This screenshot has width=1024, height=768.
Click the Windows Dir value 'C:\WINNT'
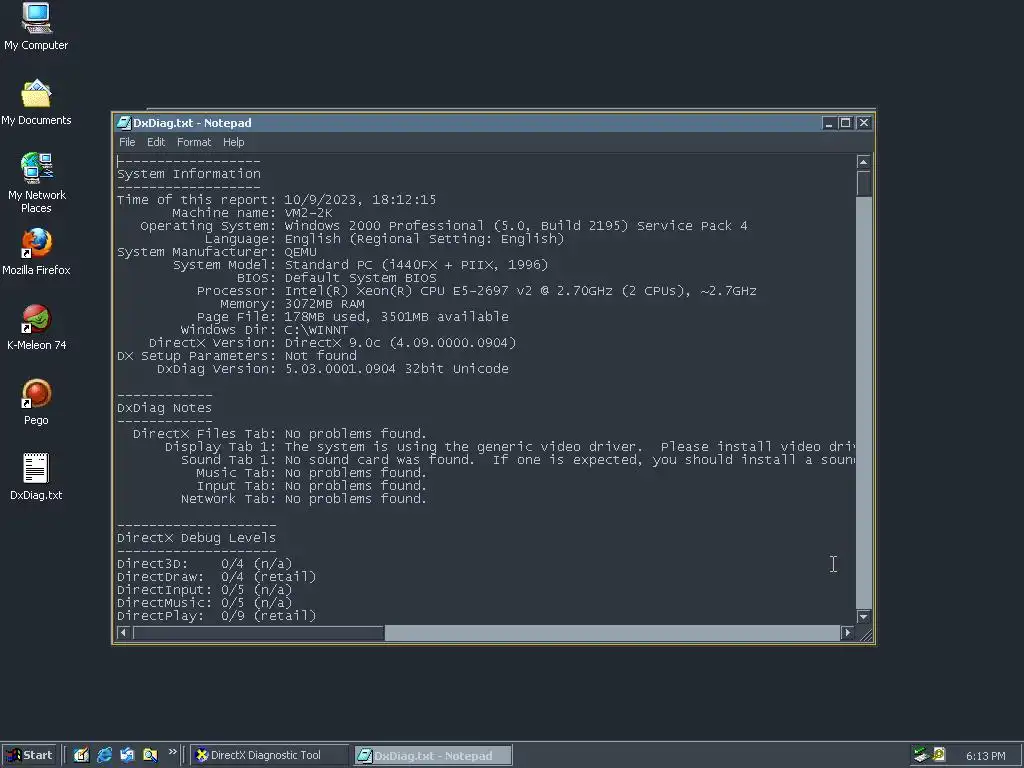(x=316, y=330)
